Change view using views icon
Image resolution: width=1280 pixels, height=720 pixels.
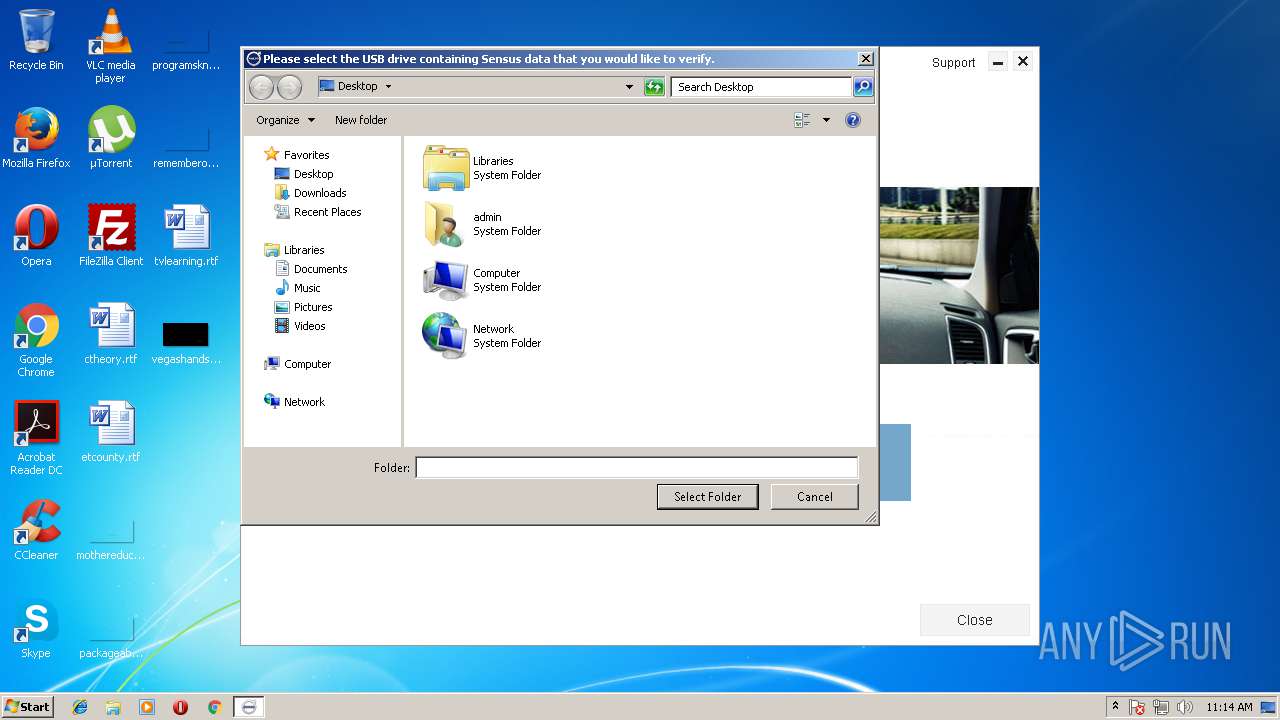(x=802, y=120)
